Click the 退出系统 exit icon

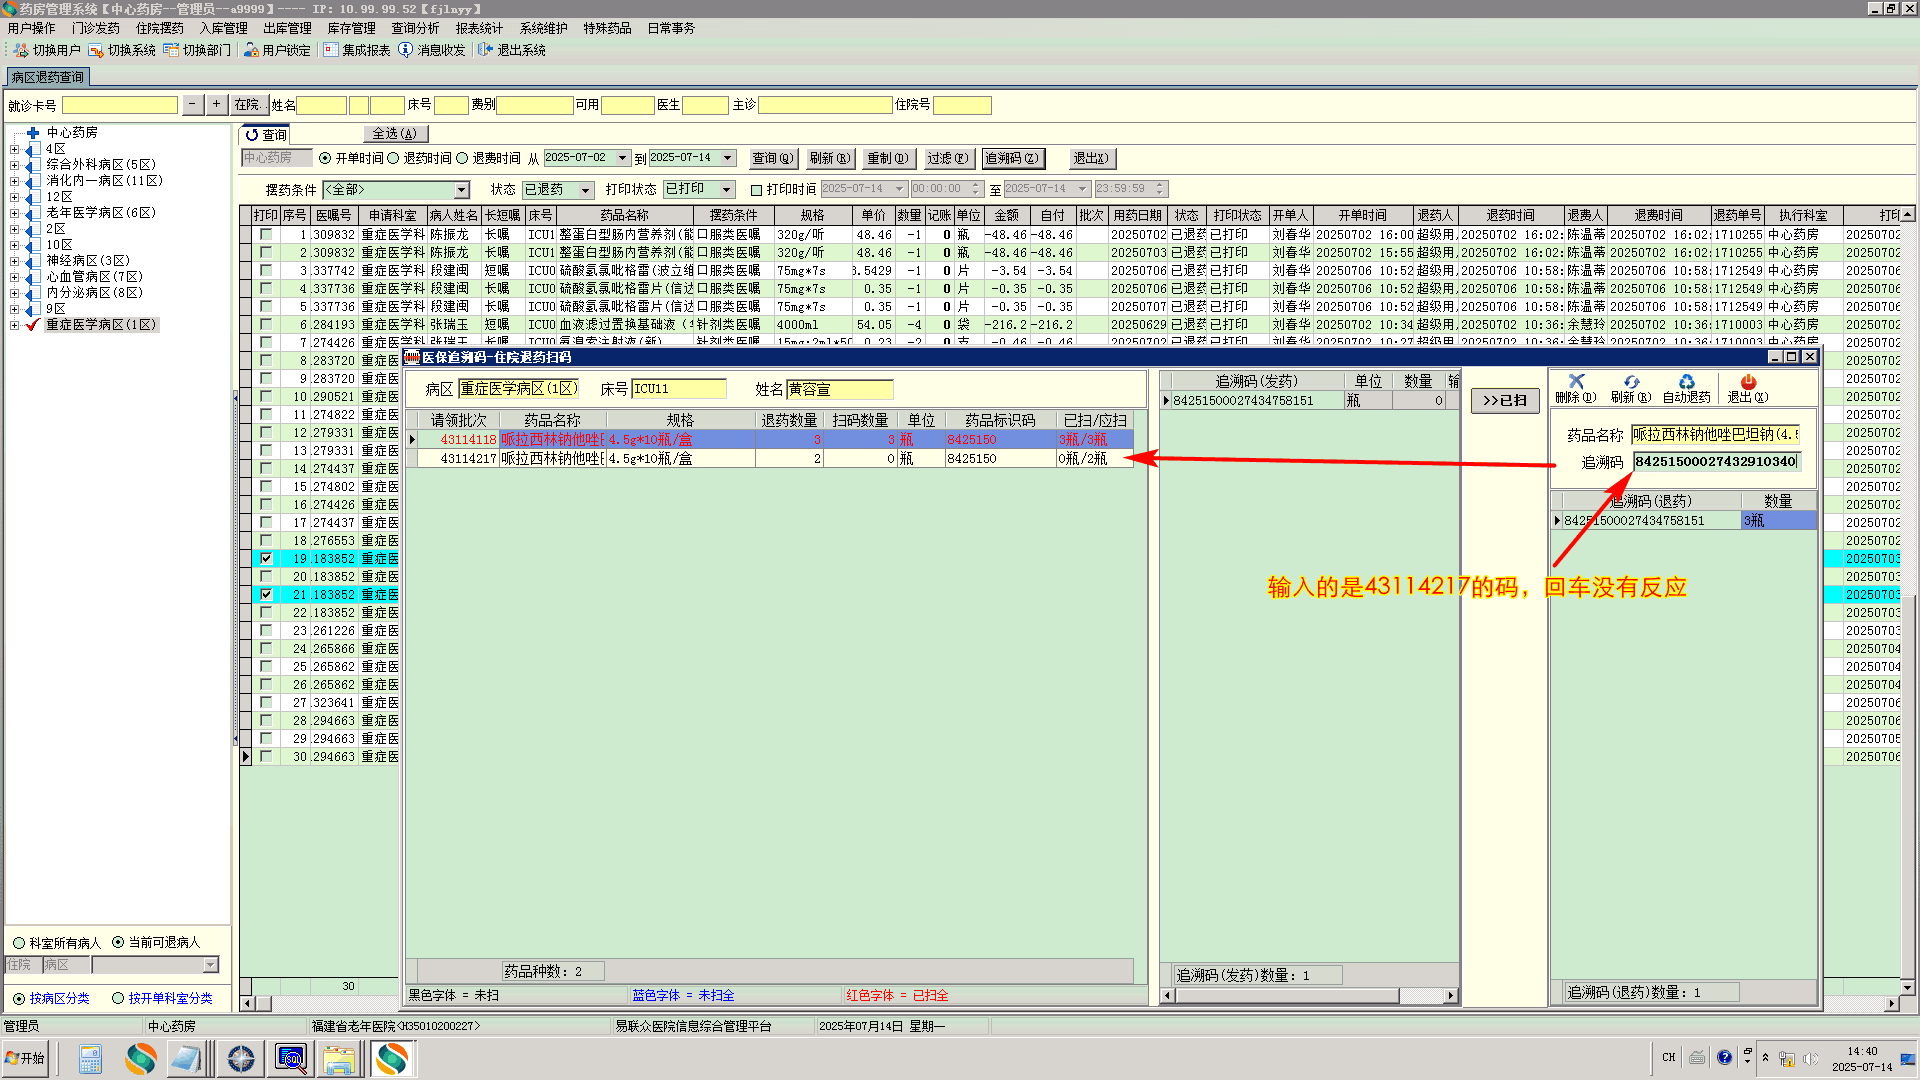pos(486,50)
